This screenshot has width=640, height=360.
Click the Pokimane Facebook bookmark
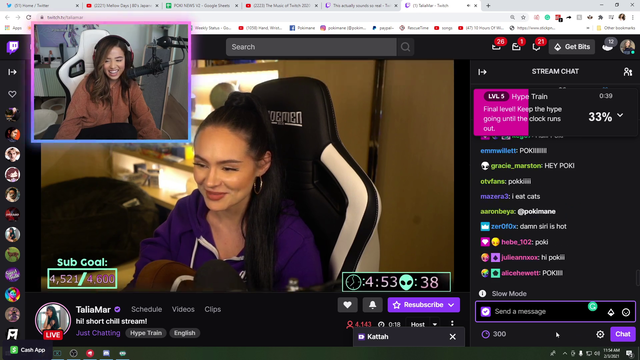click(302, 28)
